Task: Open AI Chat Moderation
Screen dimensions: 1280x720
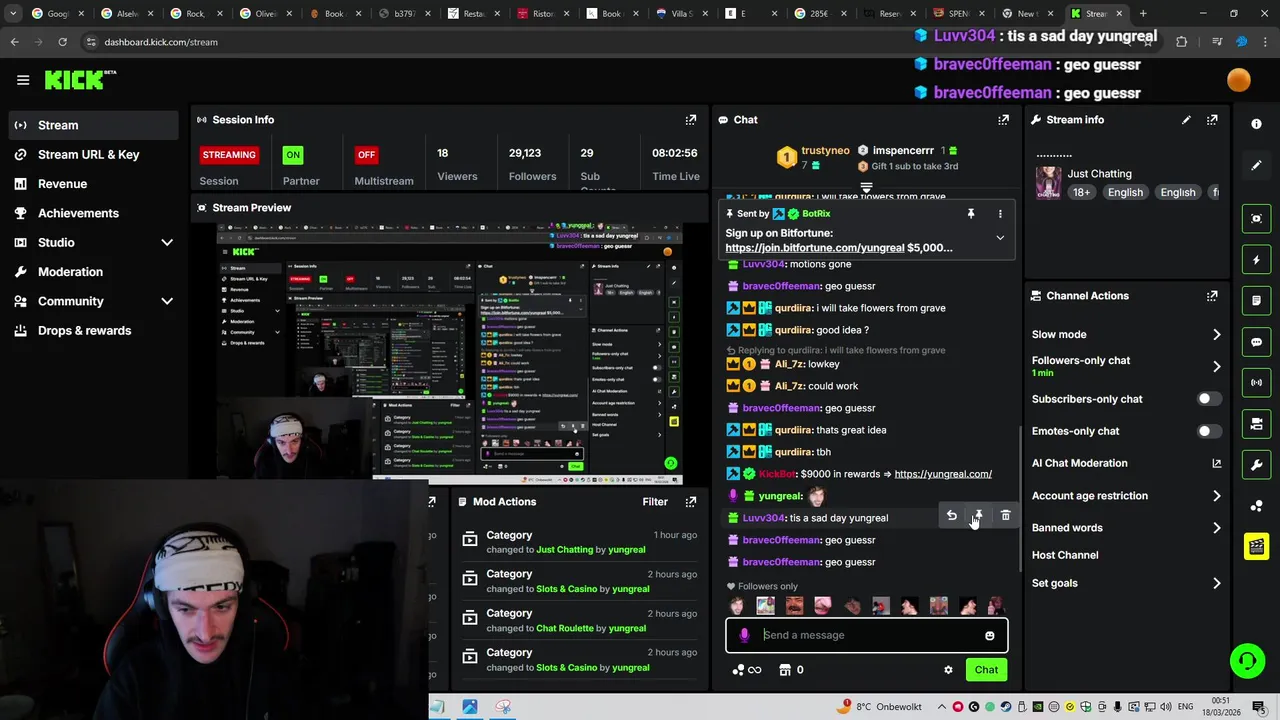Action: pos(1126,464)
